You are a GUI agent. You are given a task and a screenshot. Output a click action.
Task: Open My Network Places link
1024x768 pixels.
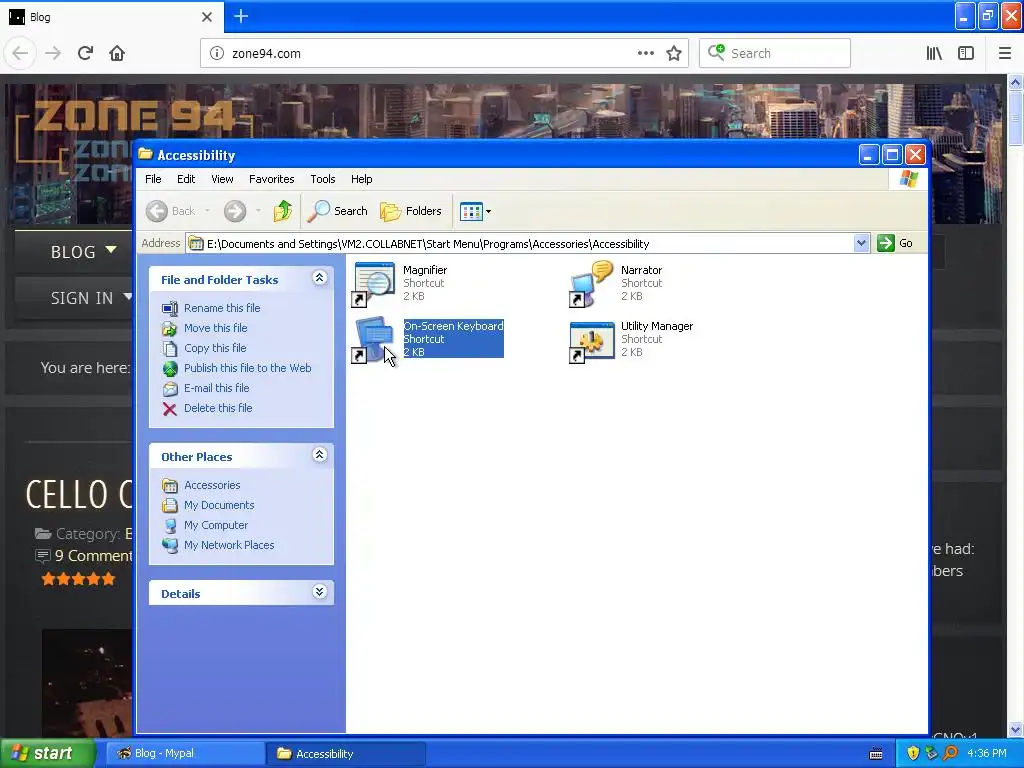(x=229, y=545)
